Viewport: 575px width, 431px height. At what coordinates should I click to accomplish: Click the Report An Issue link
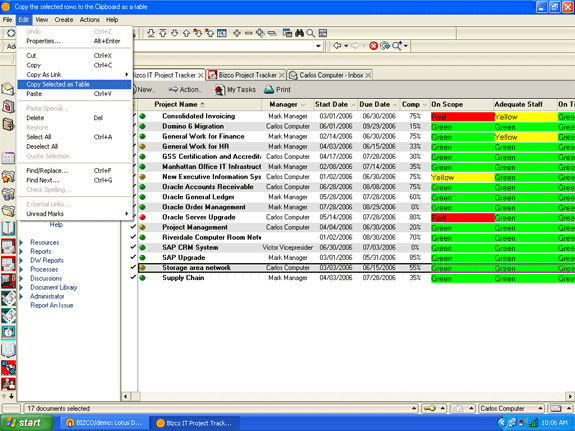52,305
